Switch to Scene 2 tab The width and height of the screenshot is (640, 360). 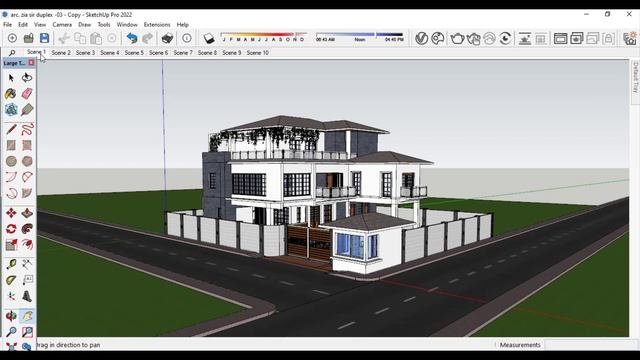pyautogui.click(x=61, y=53)
